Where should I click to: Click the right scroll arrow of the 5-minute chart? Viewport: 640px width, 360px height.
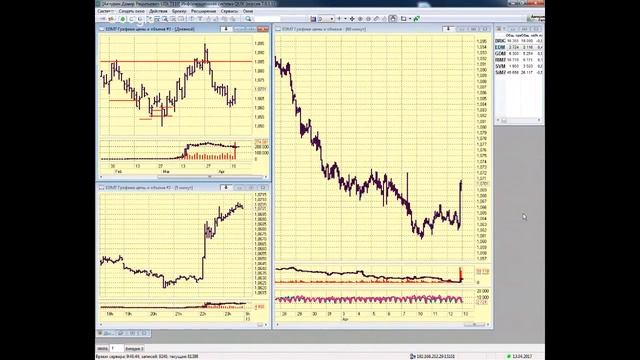(266, 325)
